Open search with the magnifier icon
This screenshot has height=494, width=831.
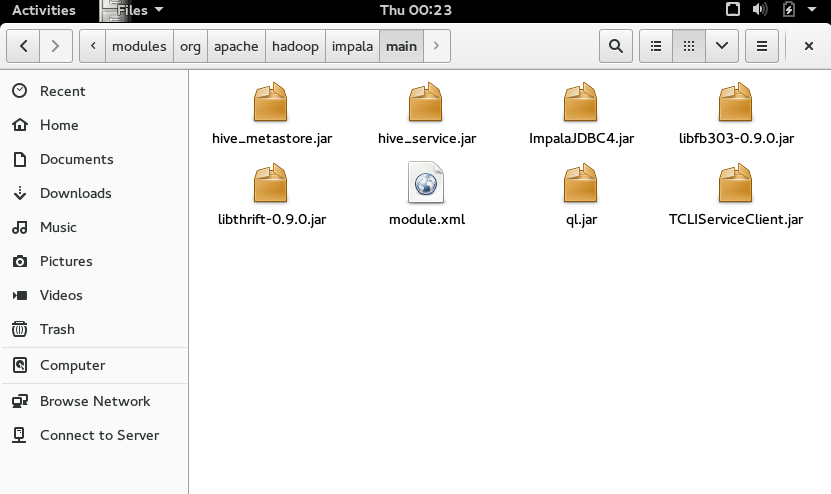point(616,46)
